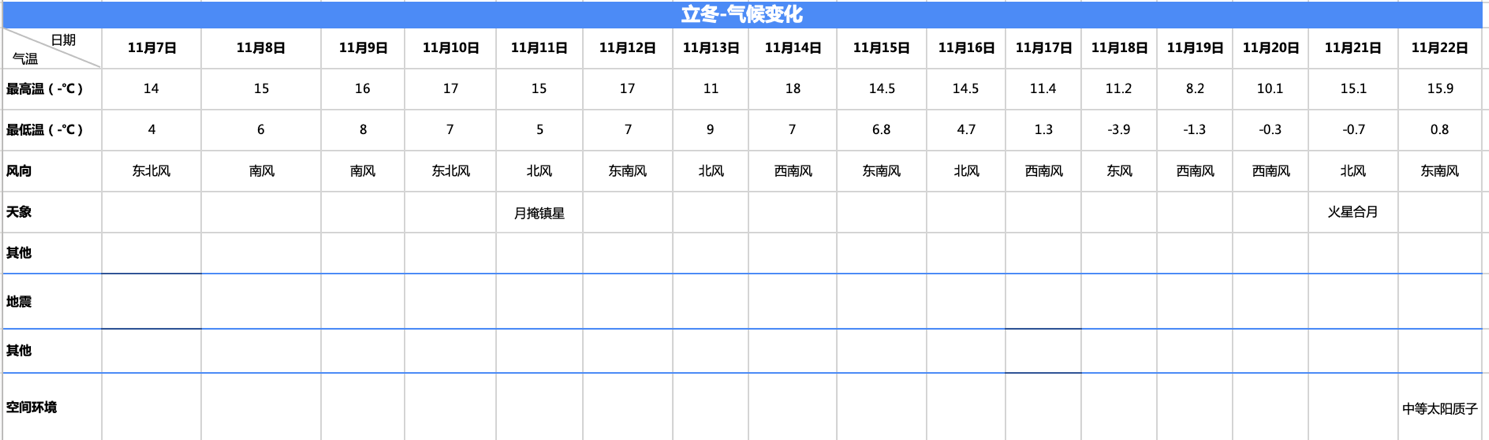Click the low temperature cell 4.7
Image resolution: width=1489 pixels, height=440 pixels.
pyautogui.click(x=966, y=130)
